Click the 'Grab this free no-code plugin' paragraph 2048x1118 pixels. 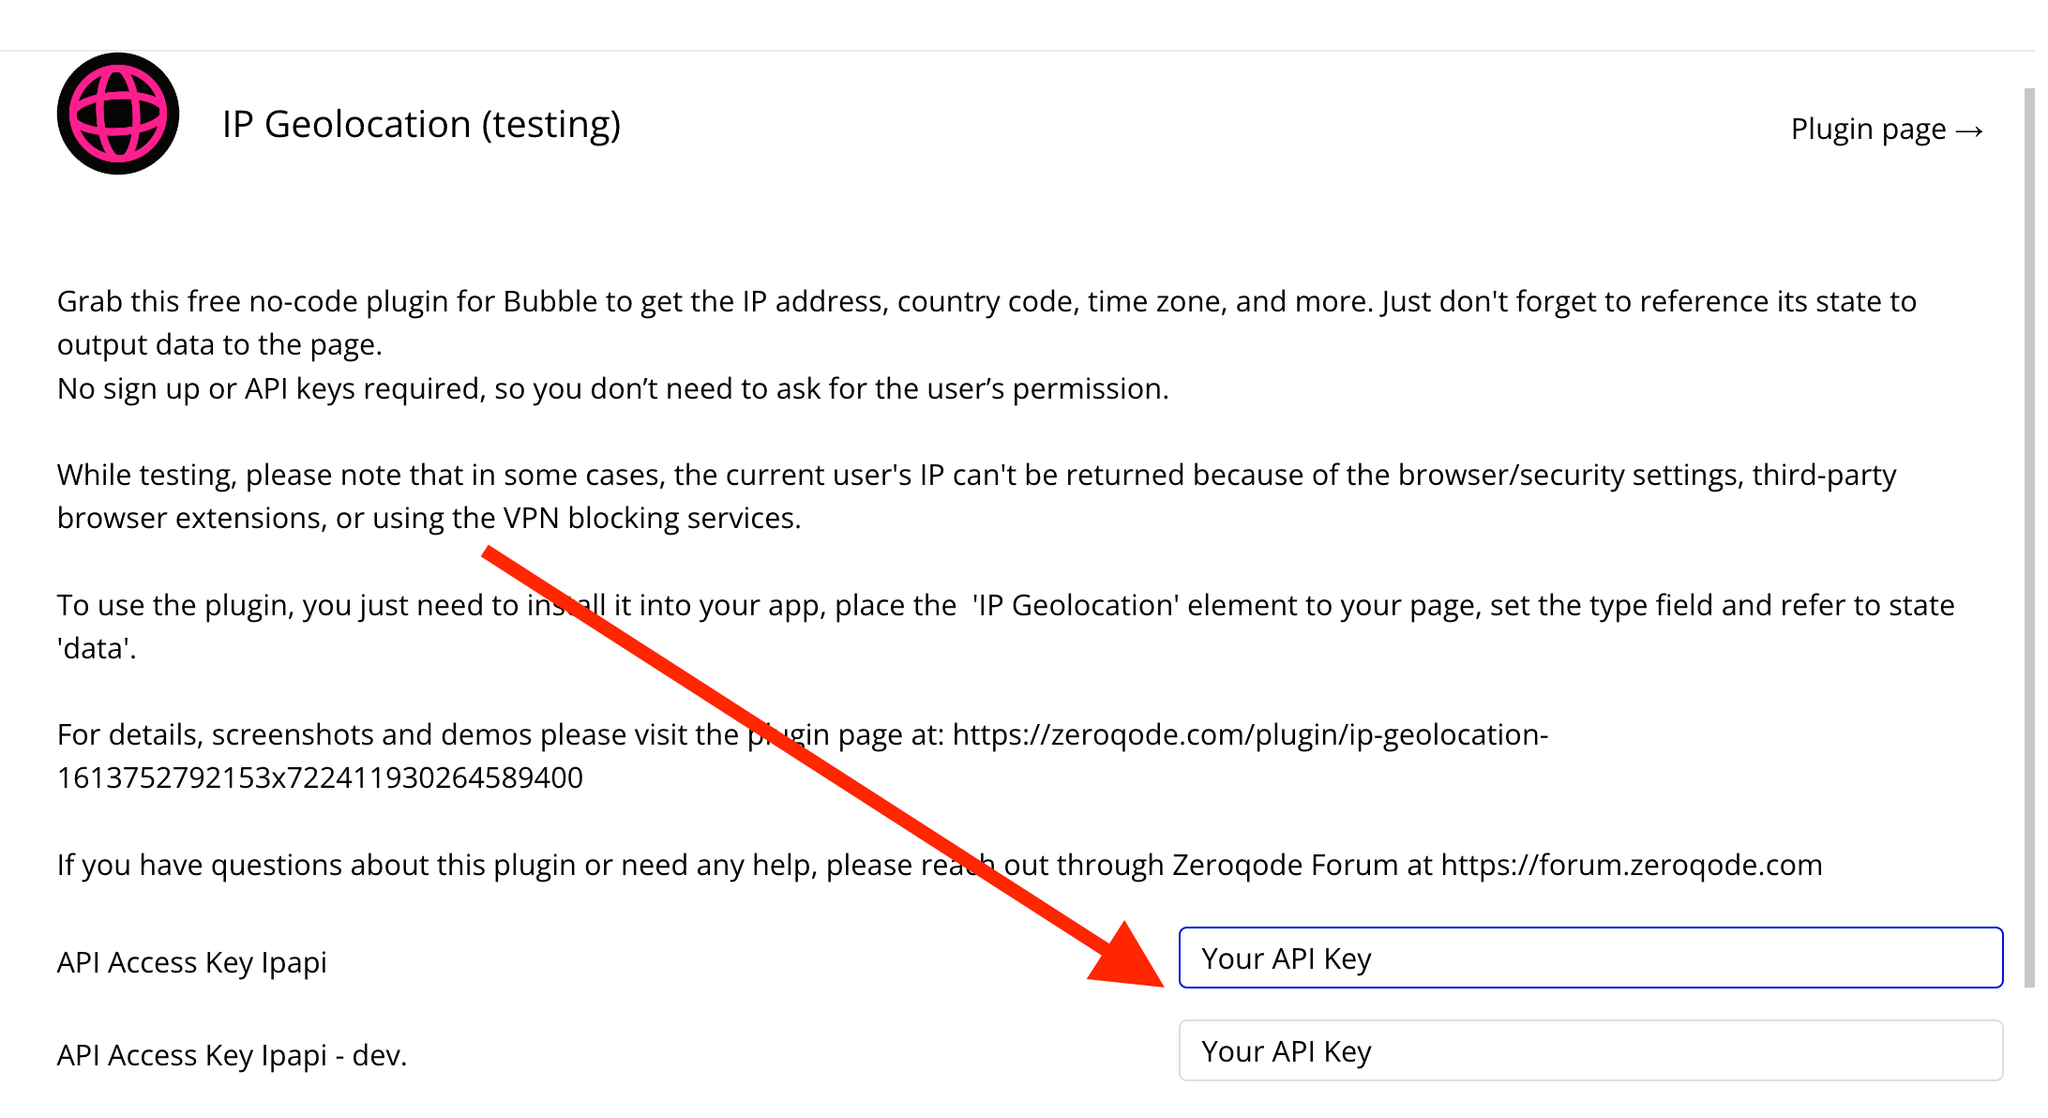(987, 323)
